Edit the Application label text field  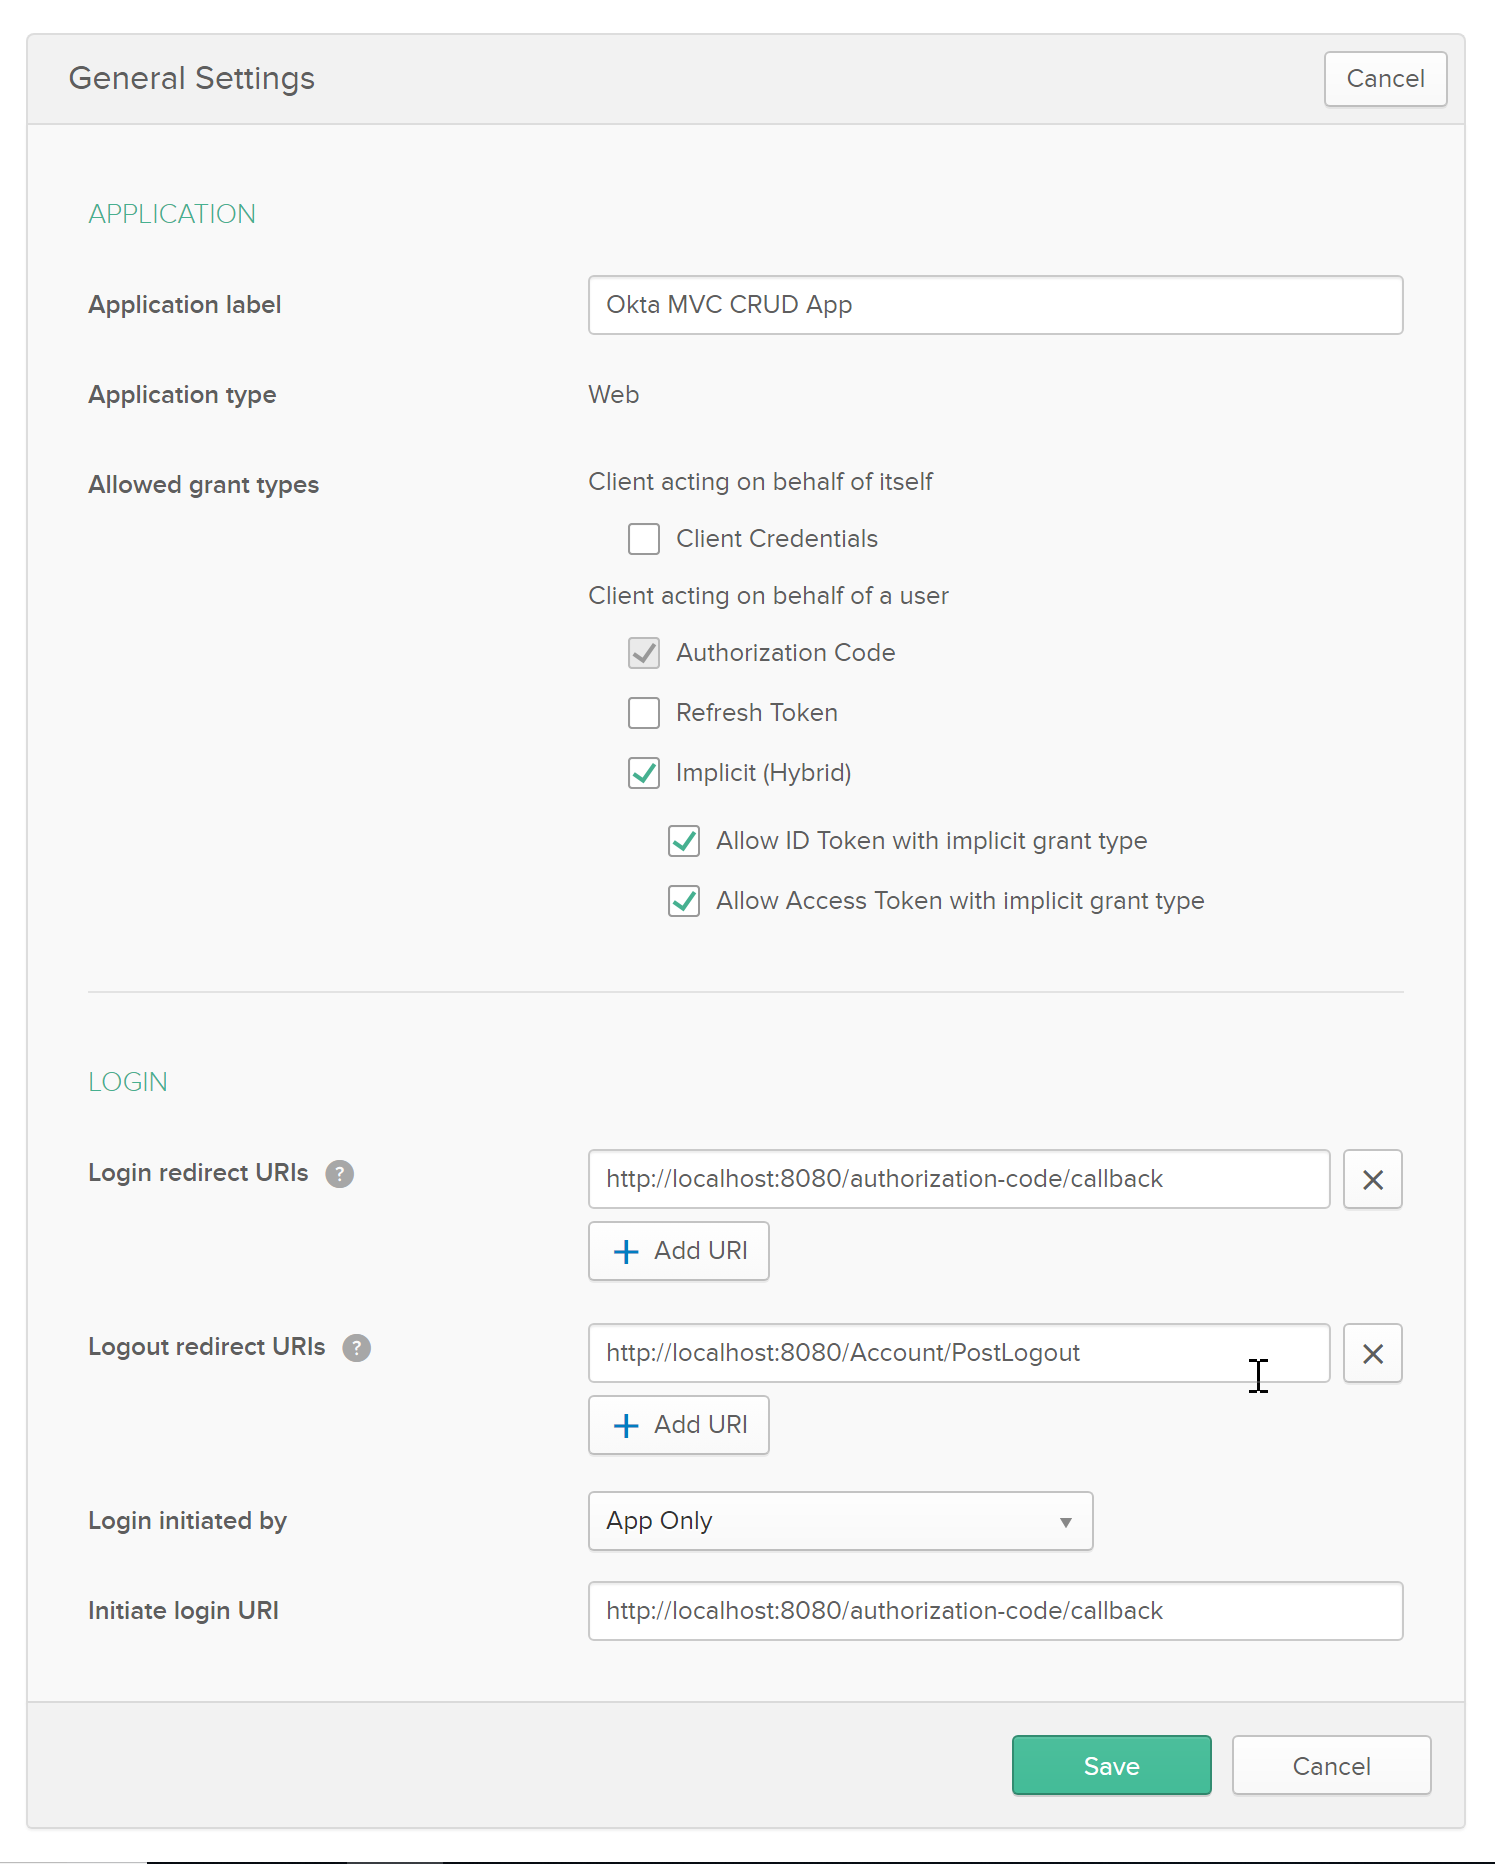[995, 305]
